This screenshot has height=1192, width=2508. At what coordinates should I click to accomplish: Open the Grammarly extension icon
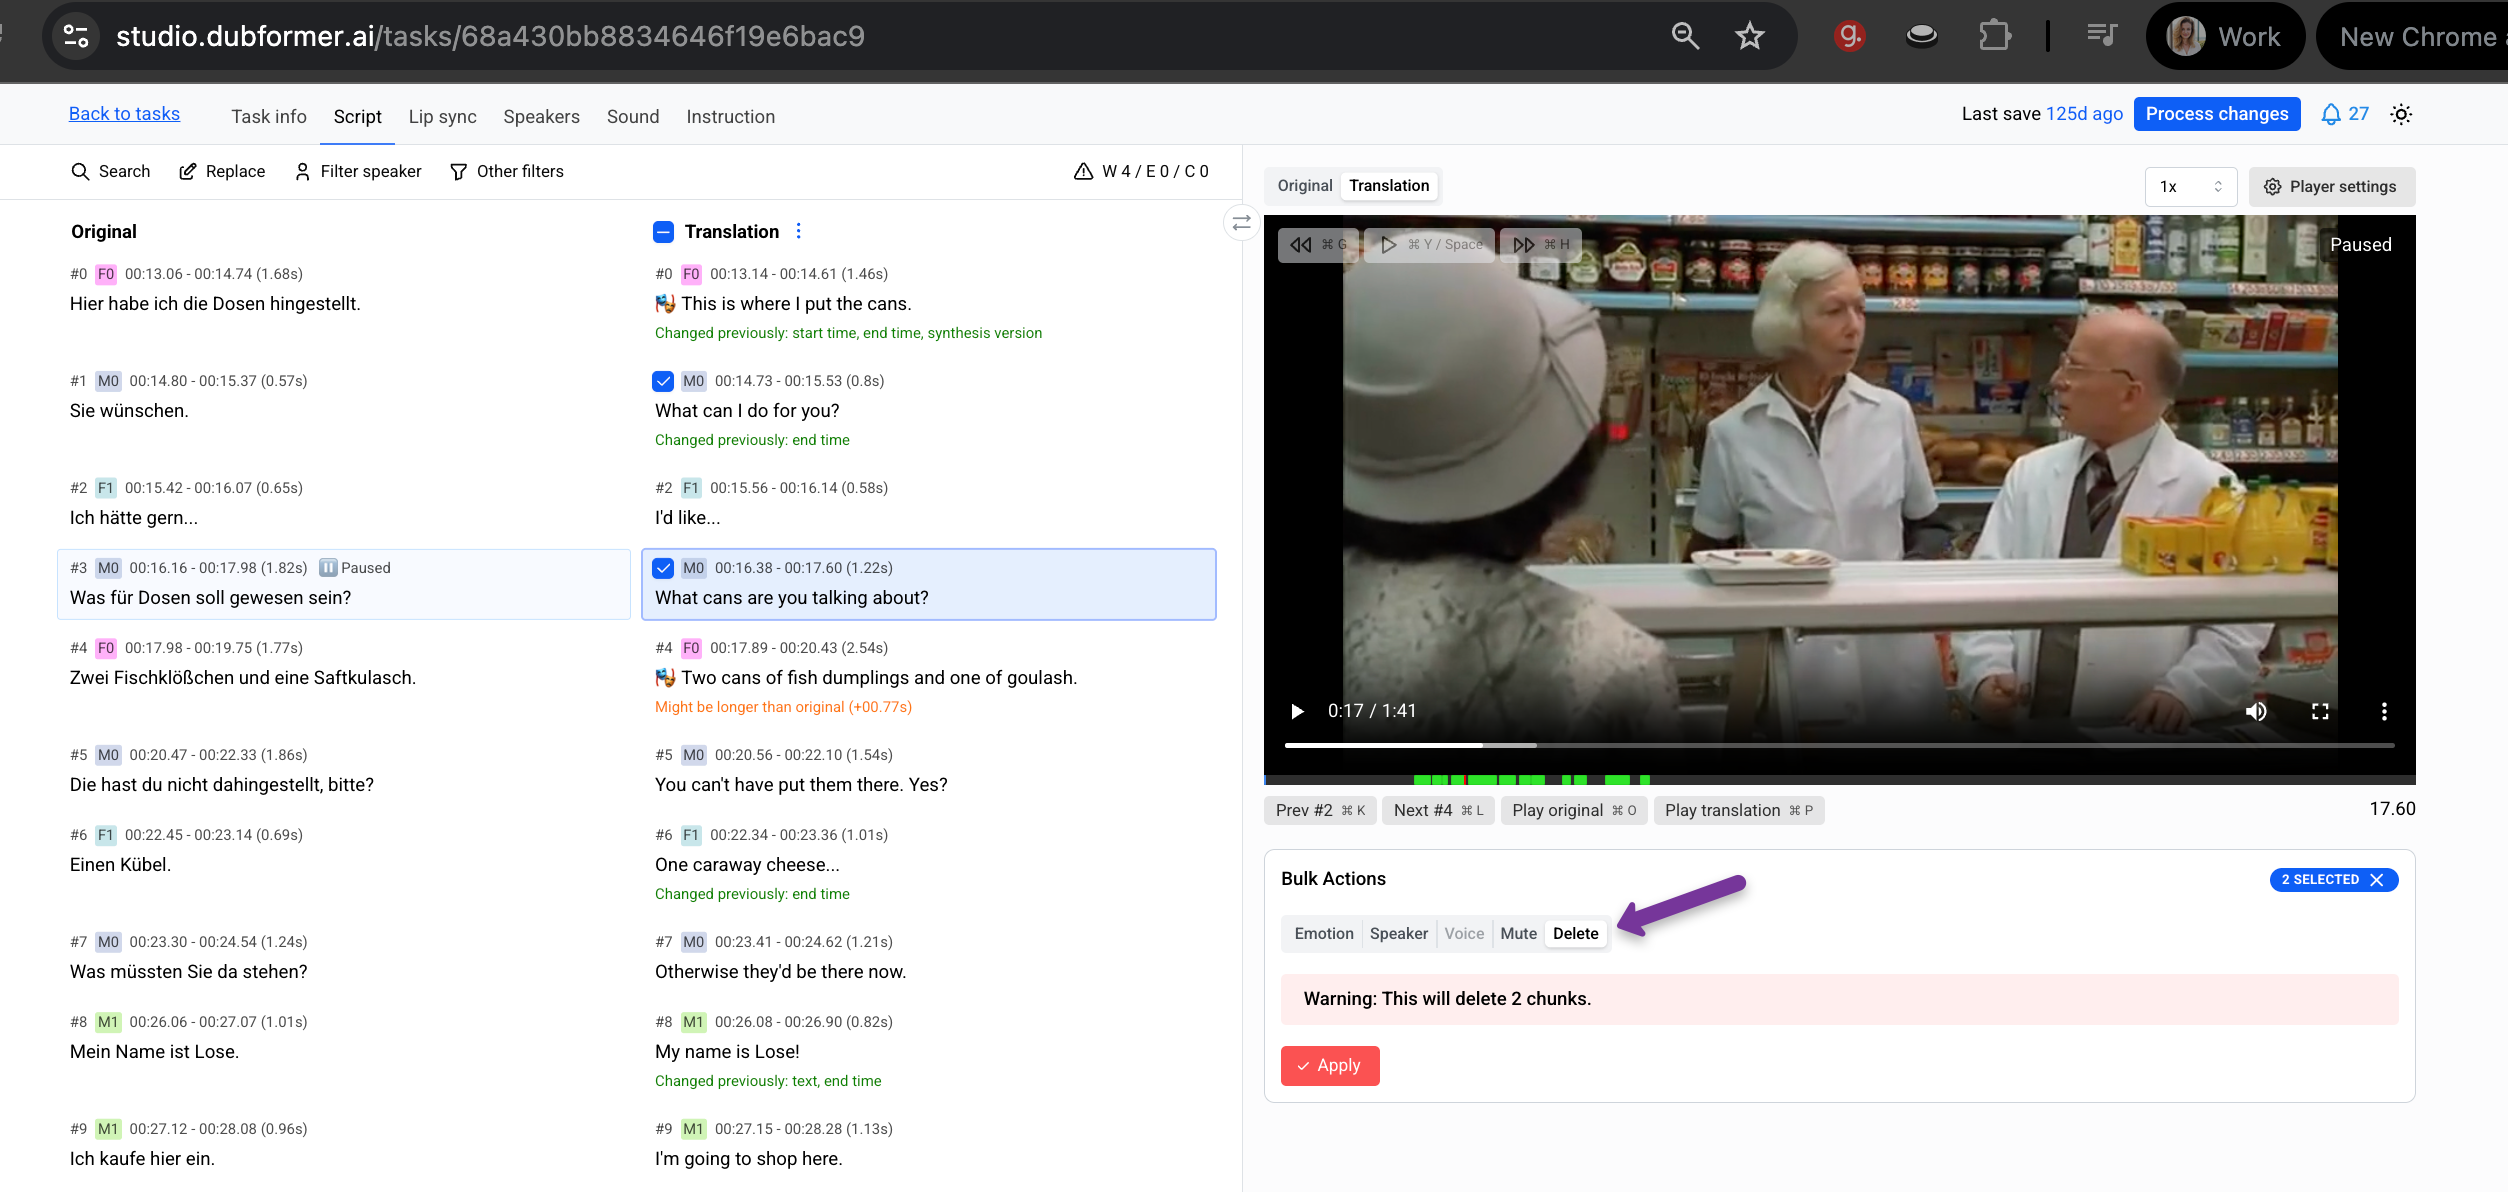(1849, 36)
